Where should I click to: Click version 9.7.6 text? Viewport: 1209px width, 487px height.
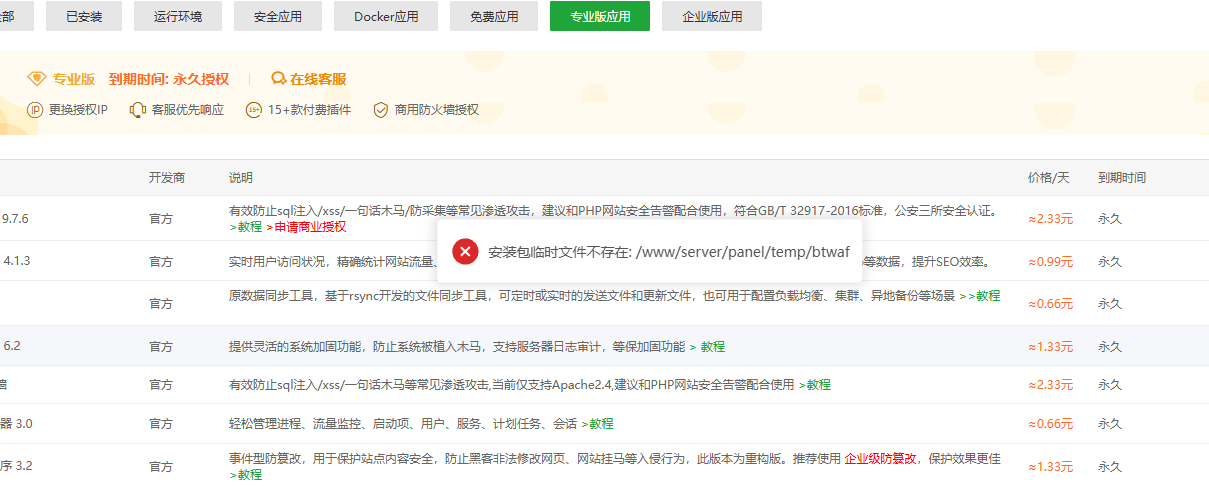click(16, 218)
